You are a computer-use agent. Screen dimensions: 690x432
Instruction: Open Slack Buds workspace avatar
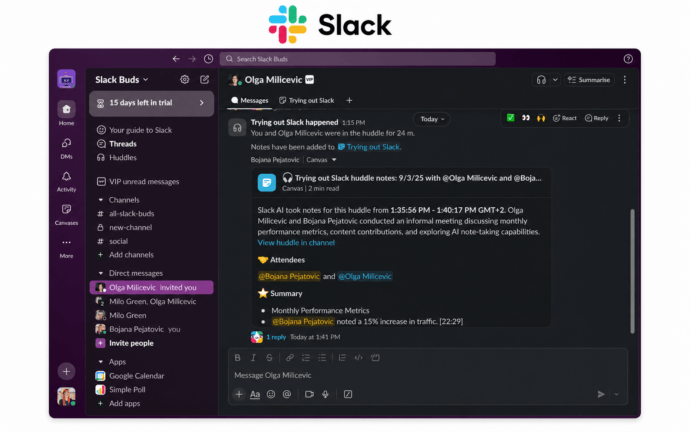point(66,79)
